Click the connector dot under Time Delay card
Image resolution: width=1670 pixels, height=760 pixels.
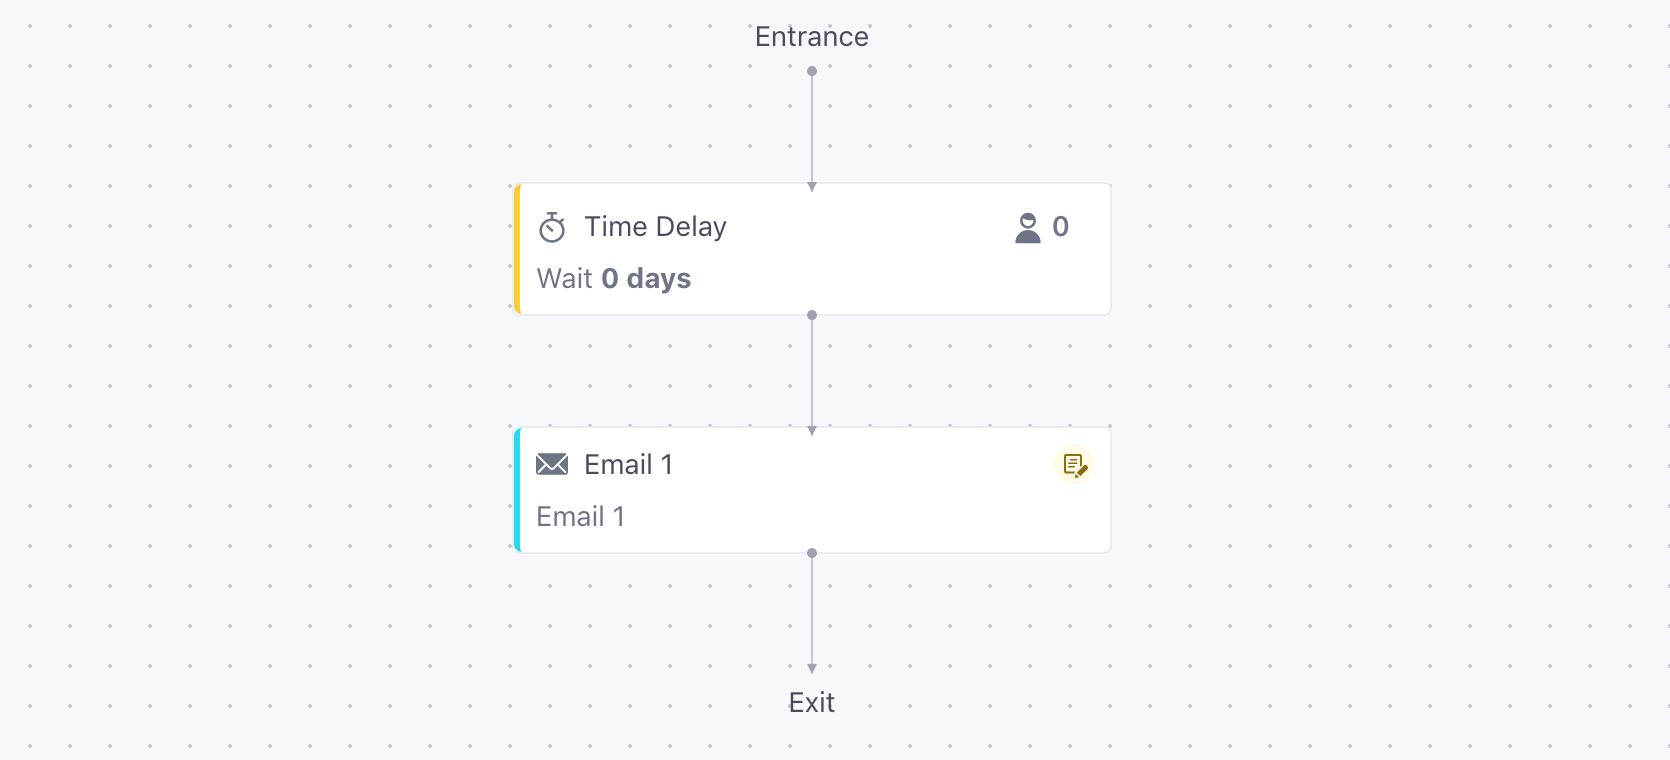(812, 315)
